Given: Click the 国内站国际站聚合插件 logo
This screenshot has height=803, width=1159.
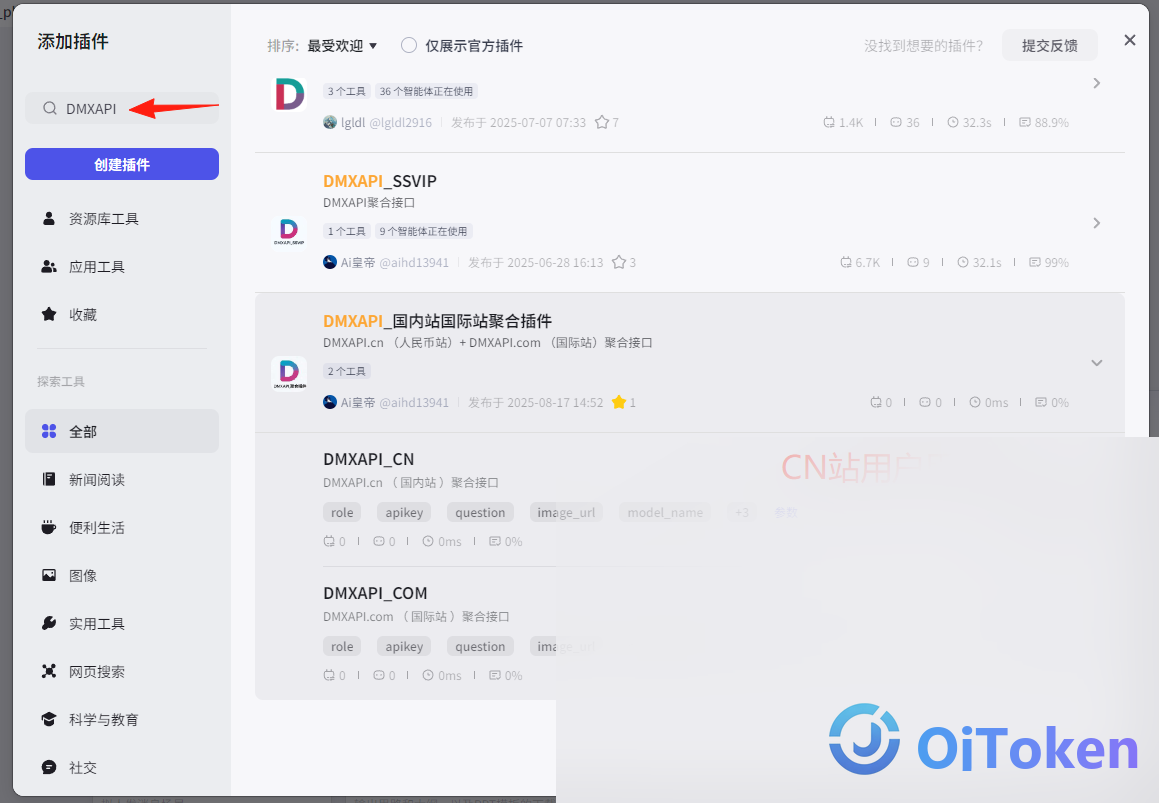Looking at the screenshot, I should tap(289, 373).
